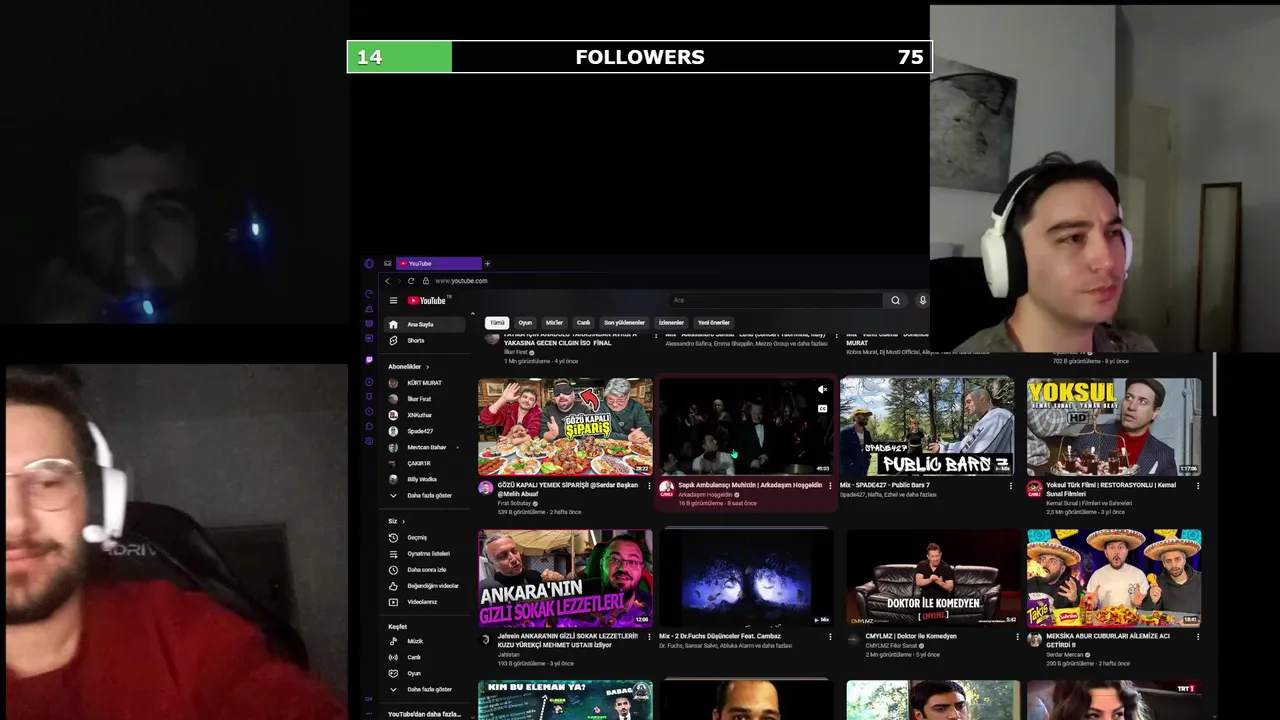Play the Meksika abur cuburları thumbnail
The image size is (1280, 720).
(1114, 577)
